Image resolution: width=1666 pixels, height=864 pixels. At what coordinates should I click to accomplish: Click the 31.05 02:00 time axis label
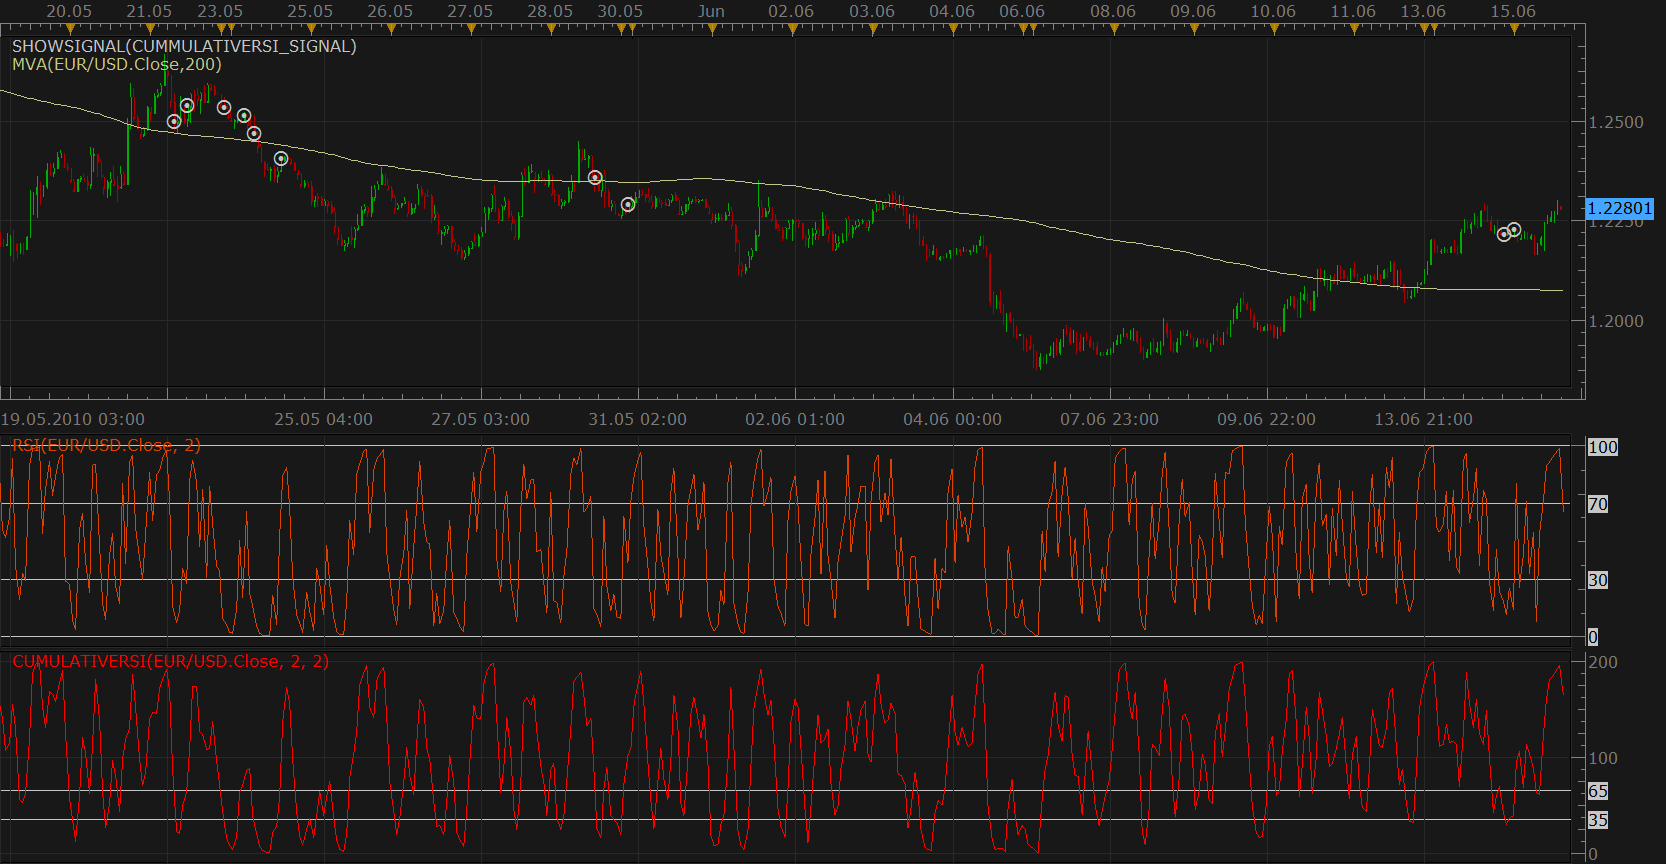[638, 419]
